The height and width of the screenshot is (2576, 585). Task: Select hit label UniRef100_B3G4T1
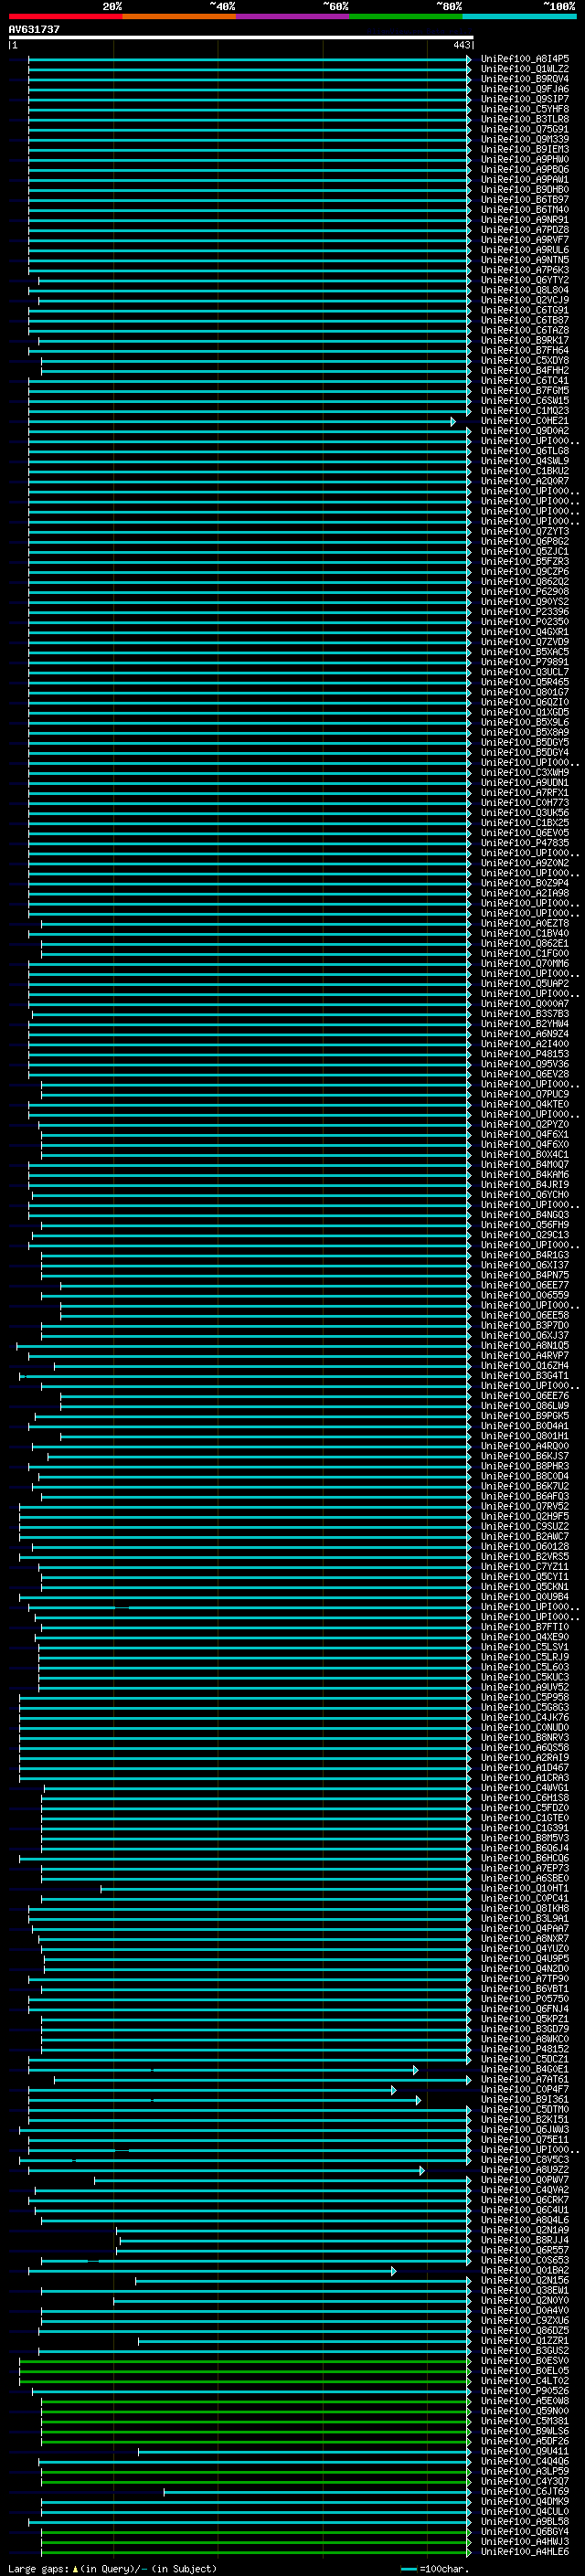click(525, 1376)
